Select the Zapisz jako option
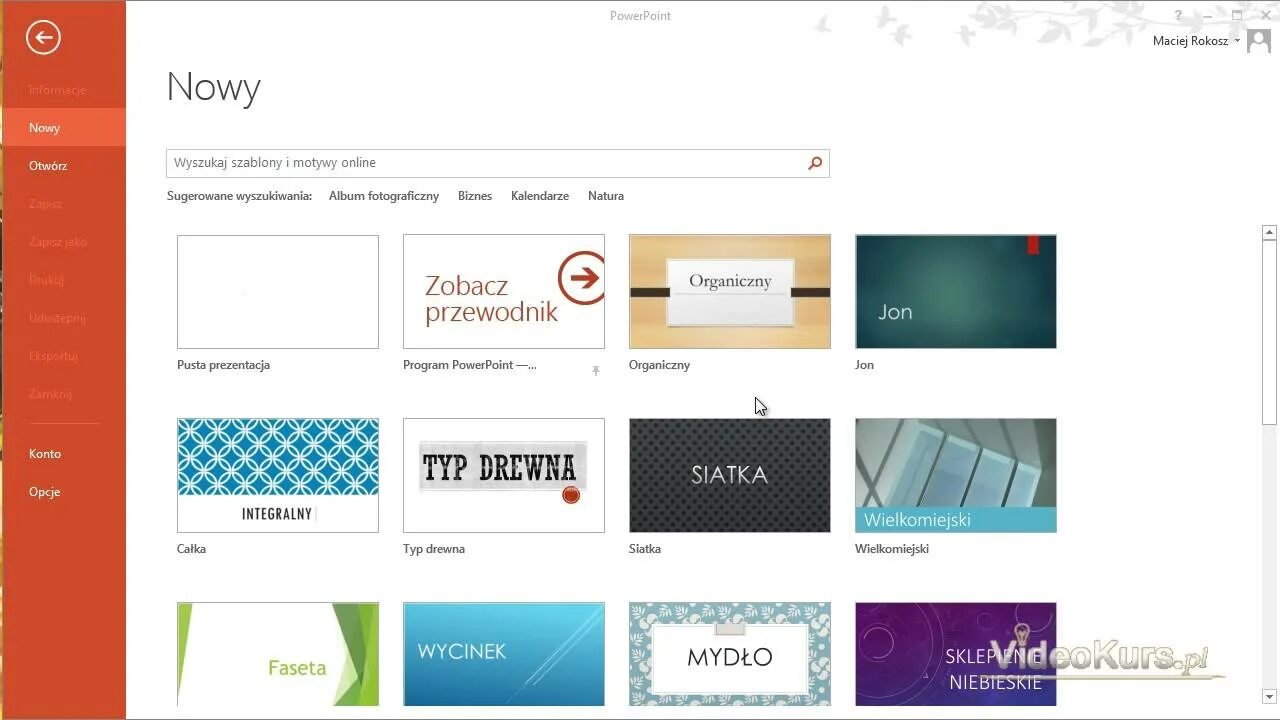Image resolution: width=1280 pixels, height=720 pixels. 58,241
